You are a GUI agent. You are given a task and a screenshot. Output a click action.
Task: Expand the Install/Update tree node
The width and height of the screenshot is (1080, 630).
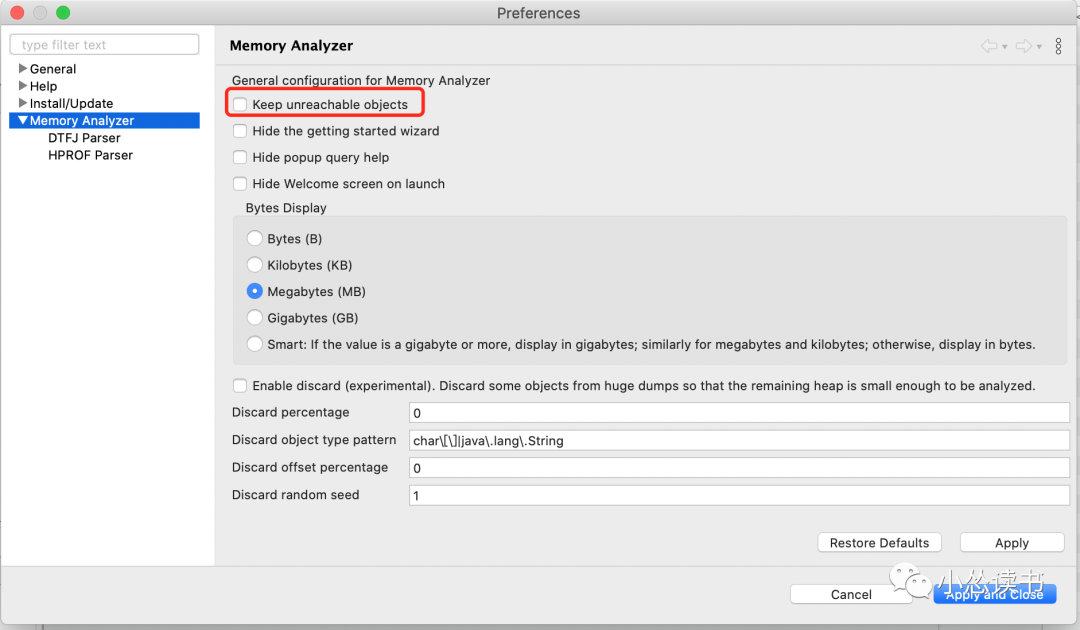[23, 103]
